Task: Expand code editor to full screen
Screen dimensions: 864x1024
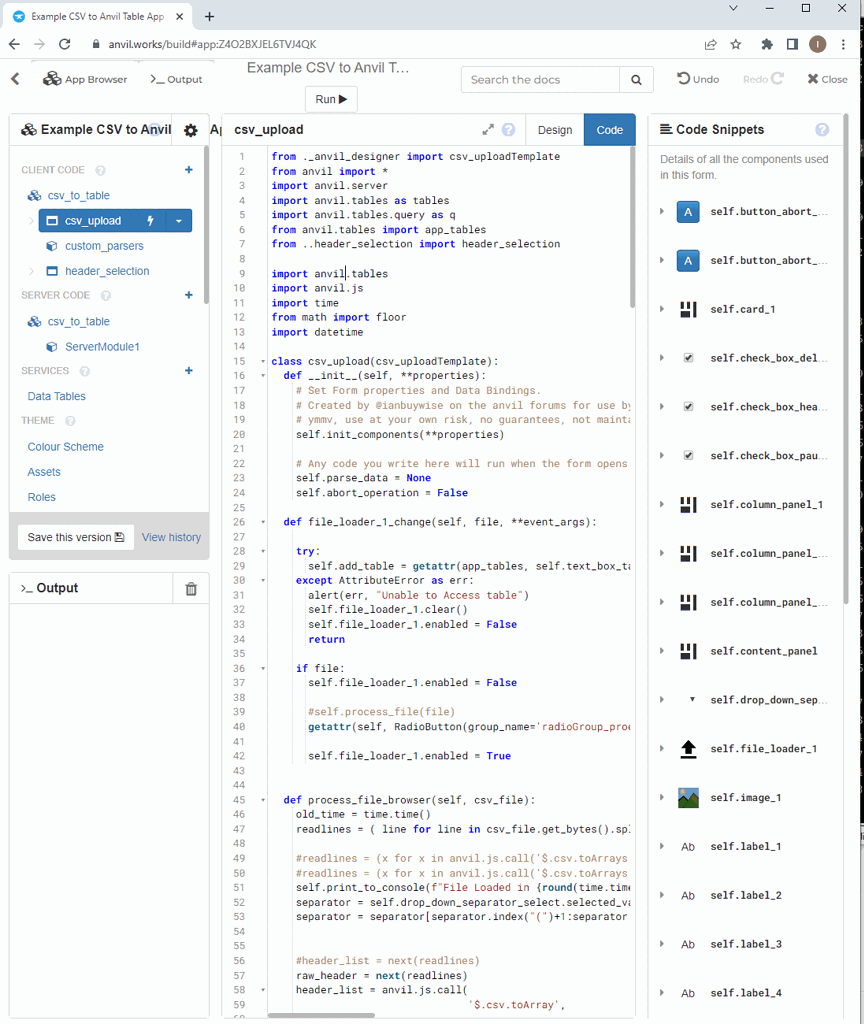Action: (488, 130)
